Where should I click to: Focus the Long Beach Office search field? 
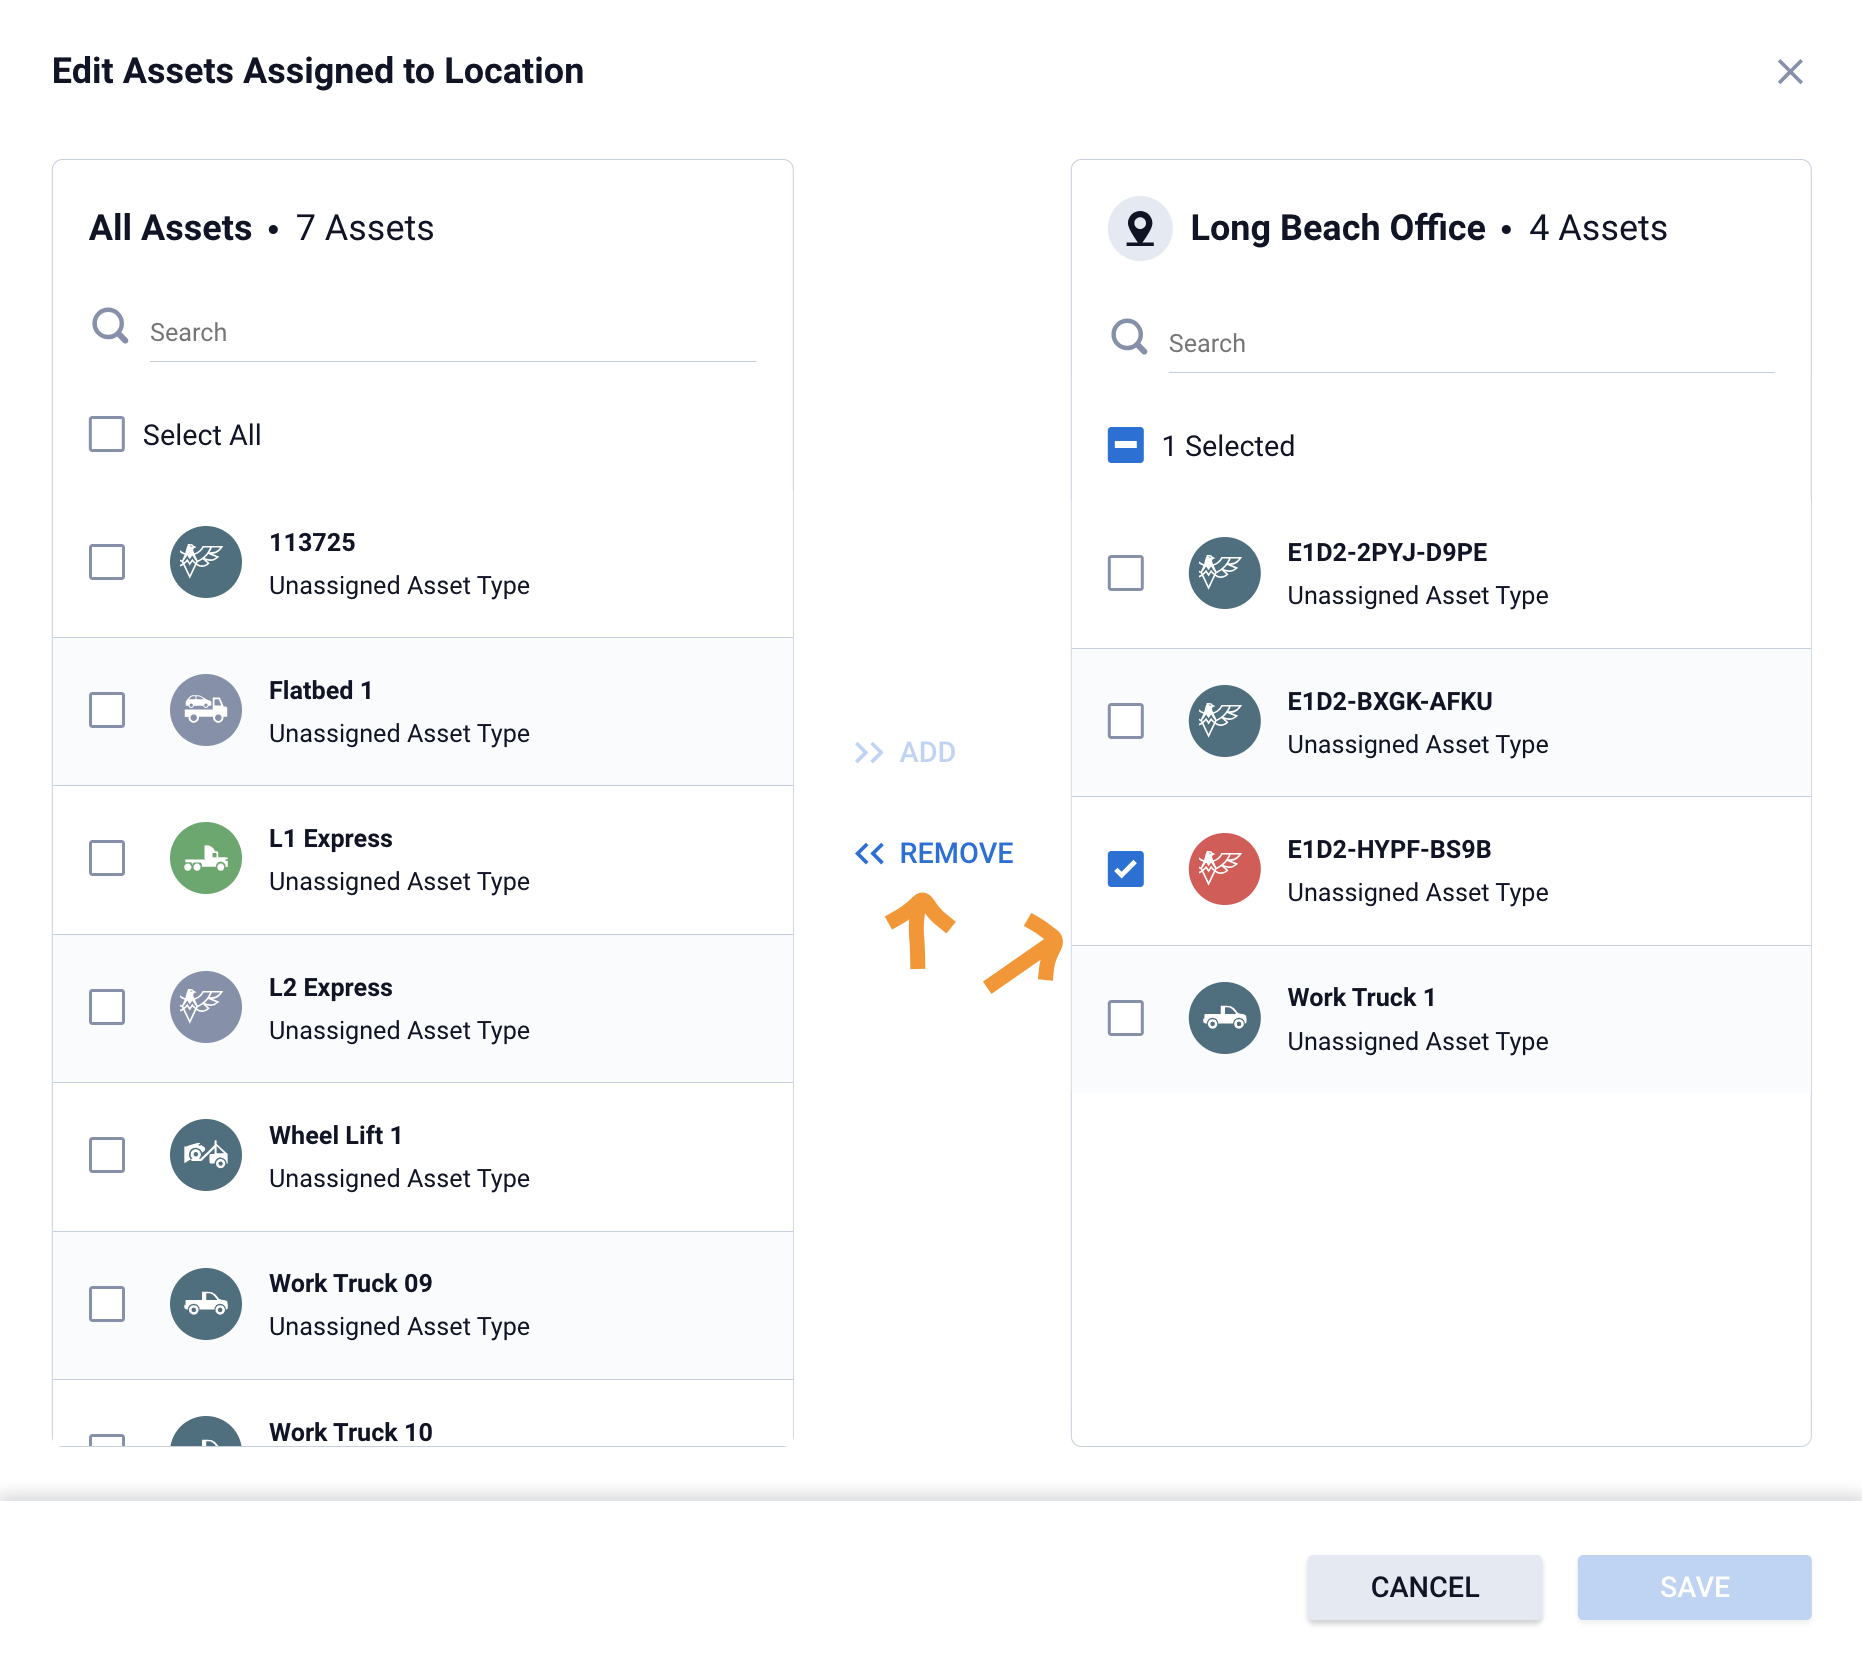point(1470,344)
